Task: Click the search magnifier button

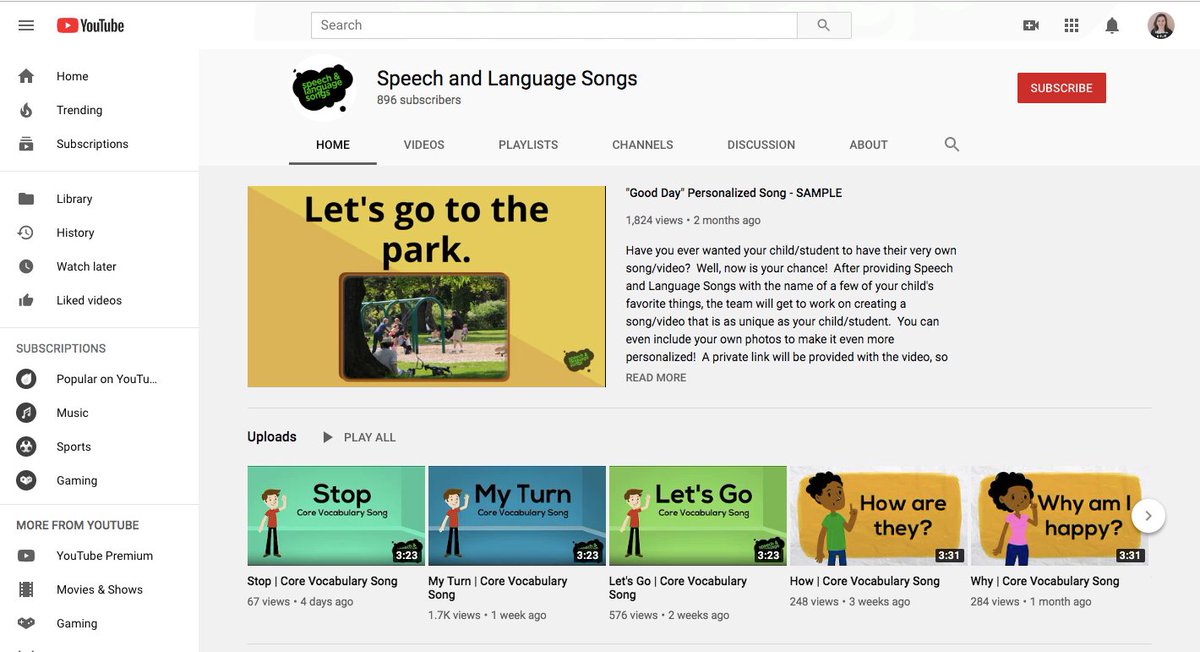Action: tap(824, 25)
